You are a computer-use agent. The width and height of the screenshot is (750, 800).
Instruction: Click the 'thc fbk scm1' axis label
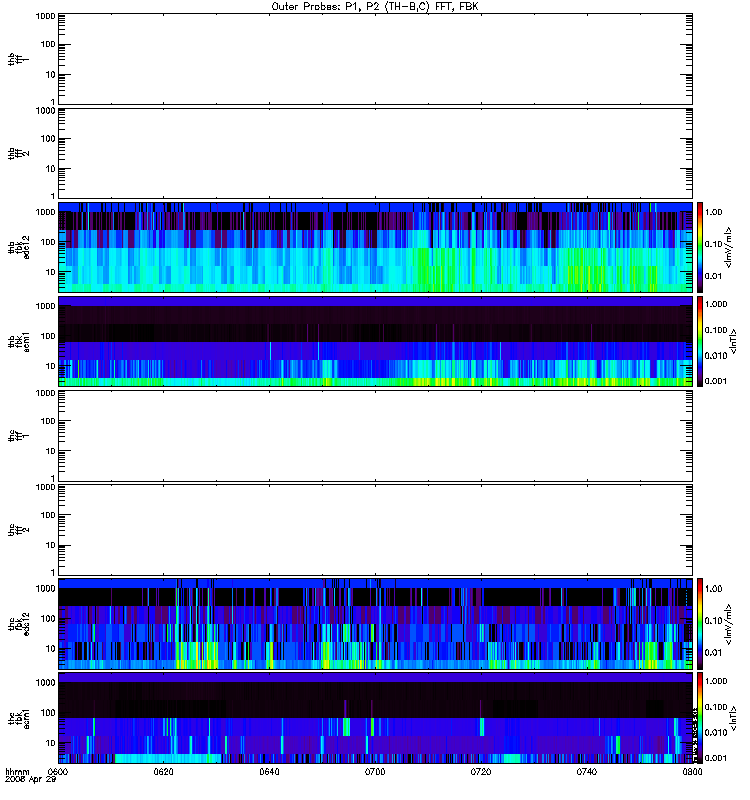[18, 718]
